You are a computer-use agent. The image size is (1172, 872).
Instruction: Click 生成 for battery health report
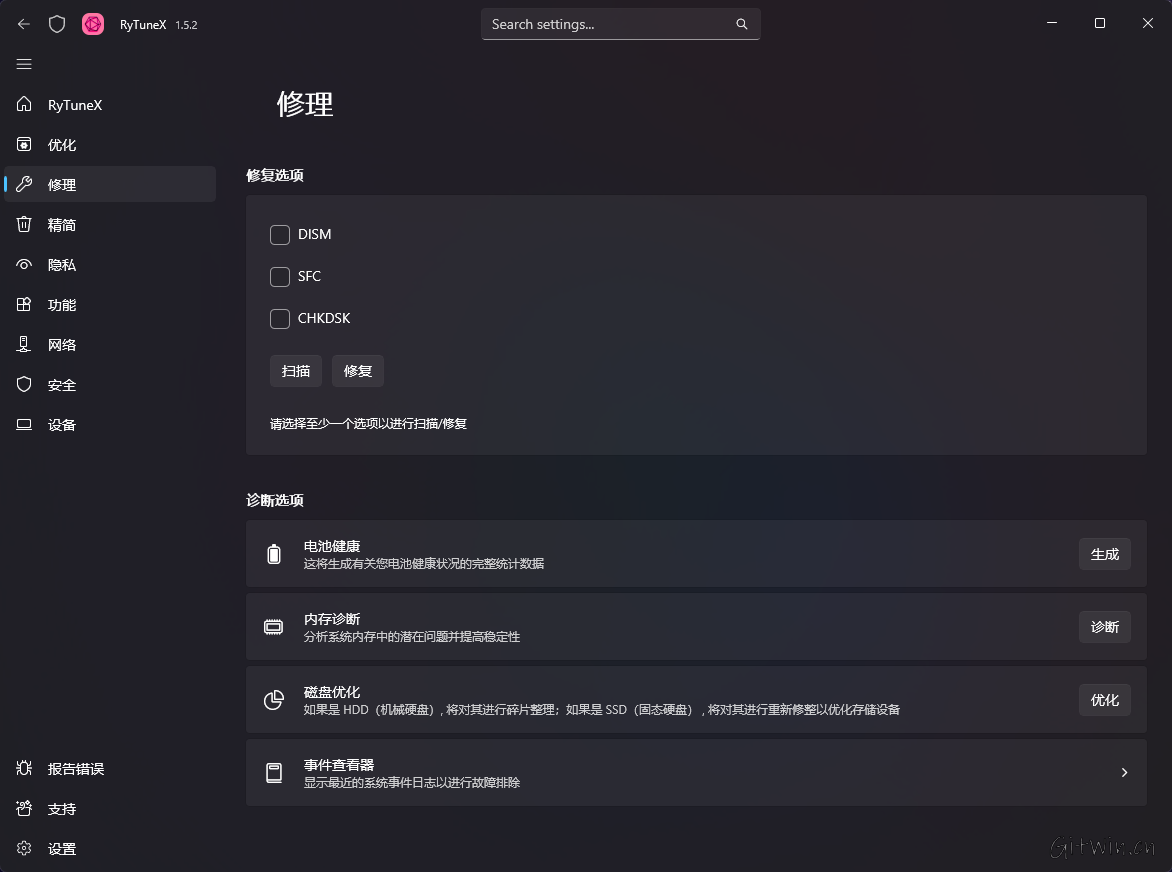(1104, 554)
